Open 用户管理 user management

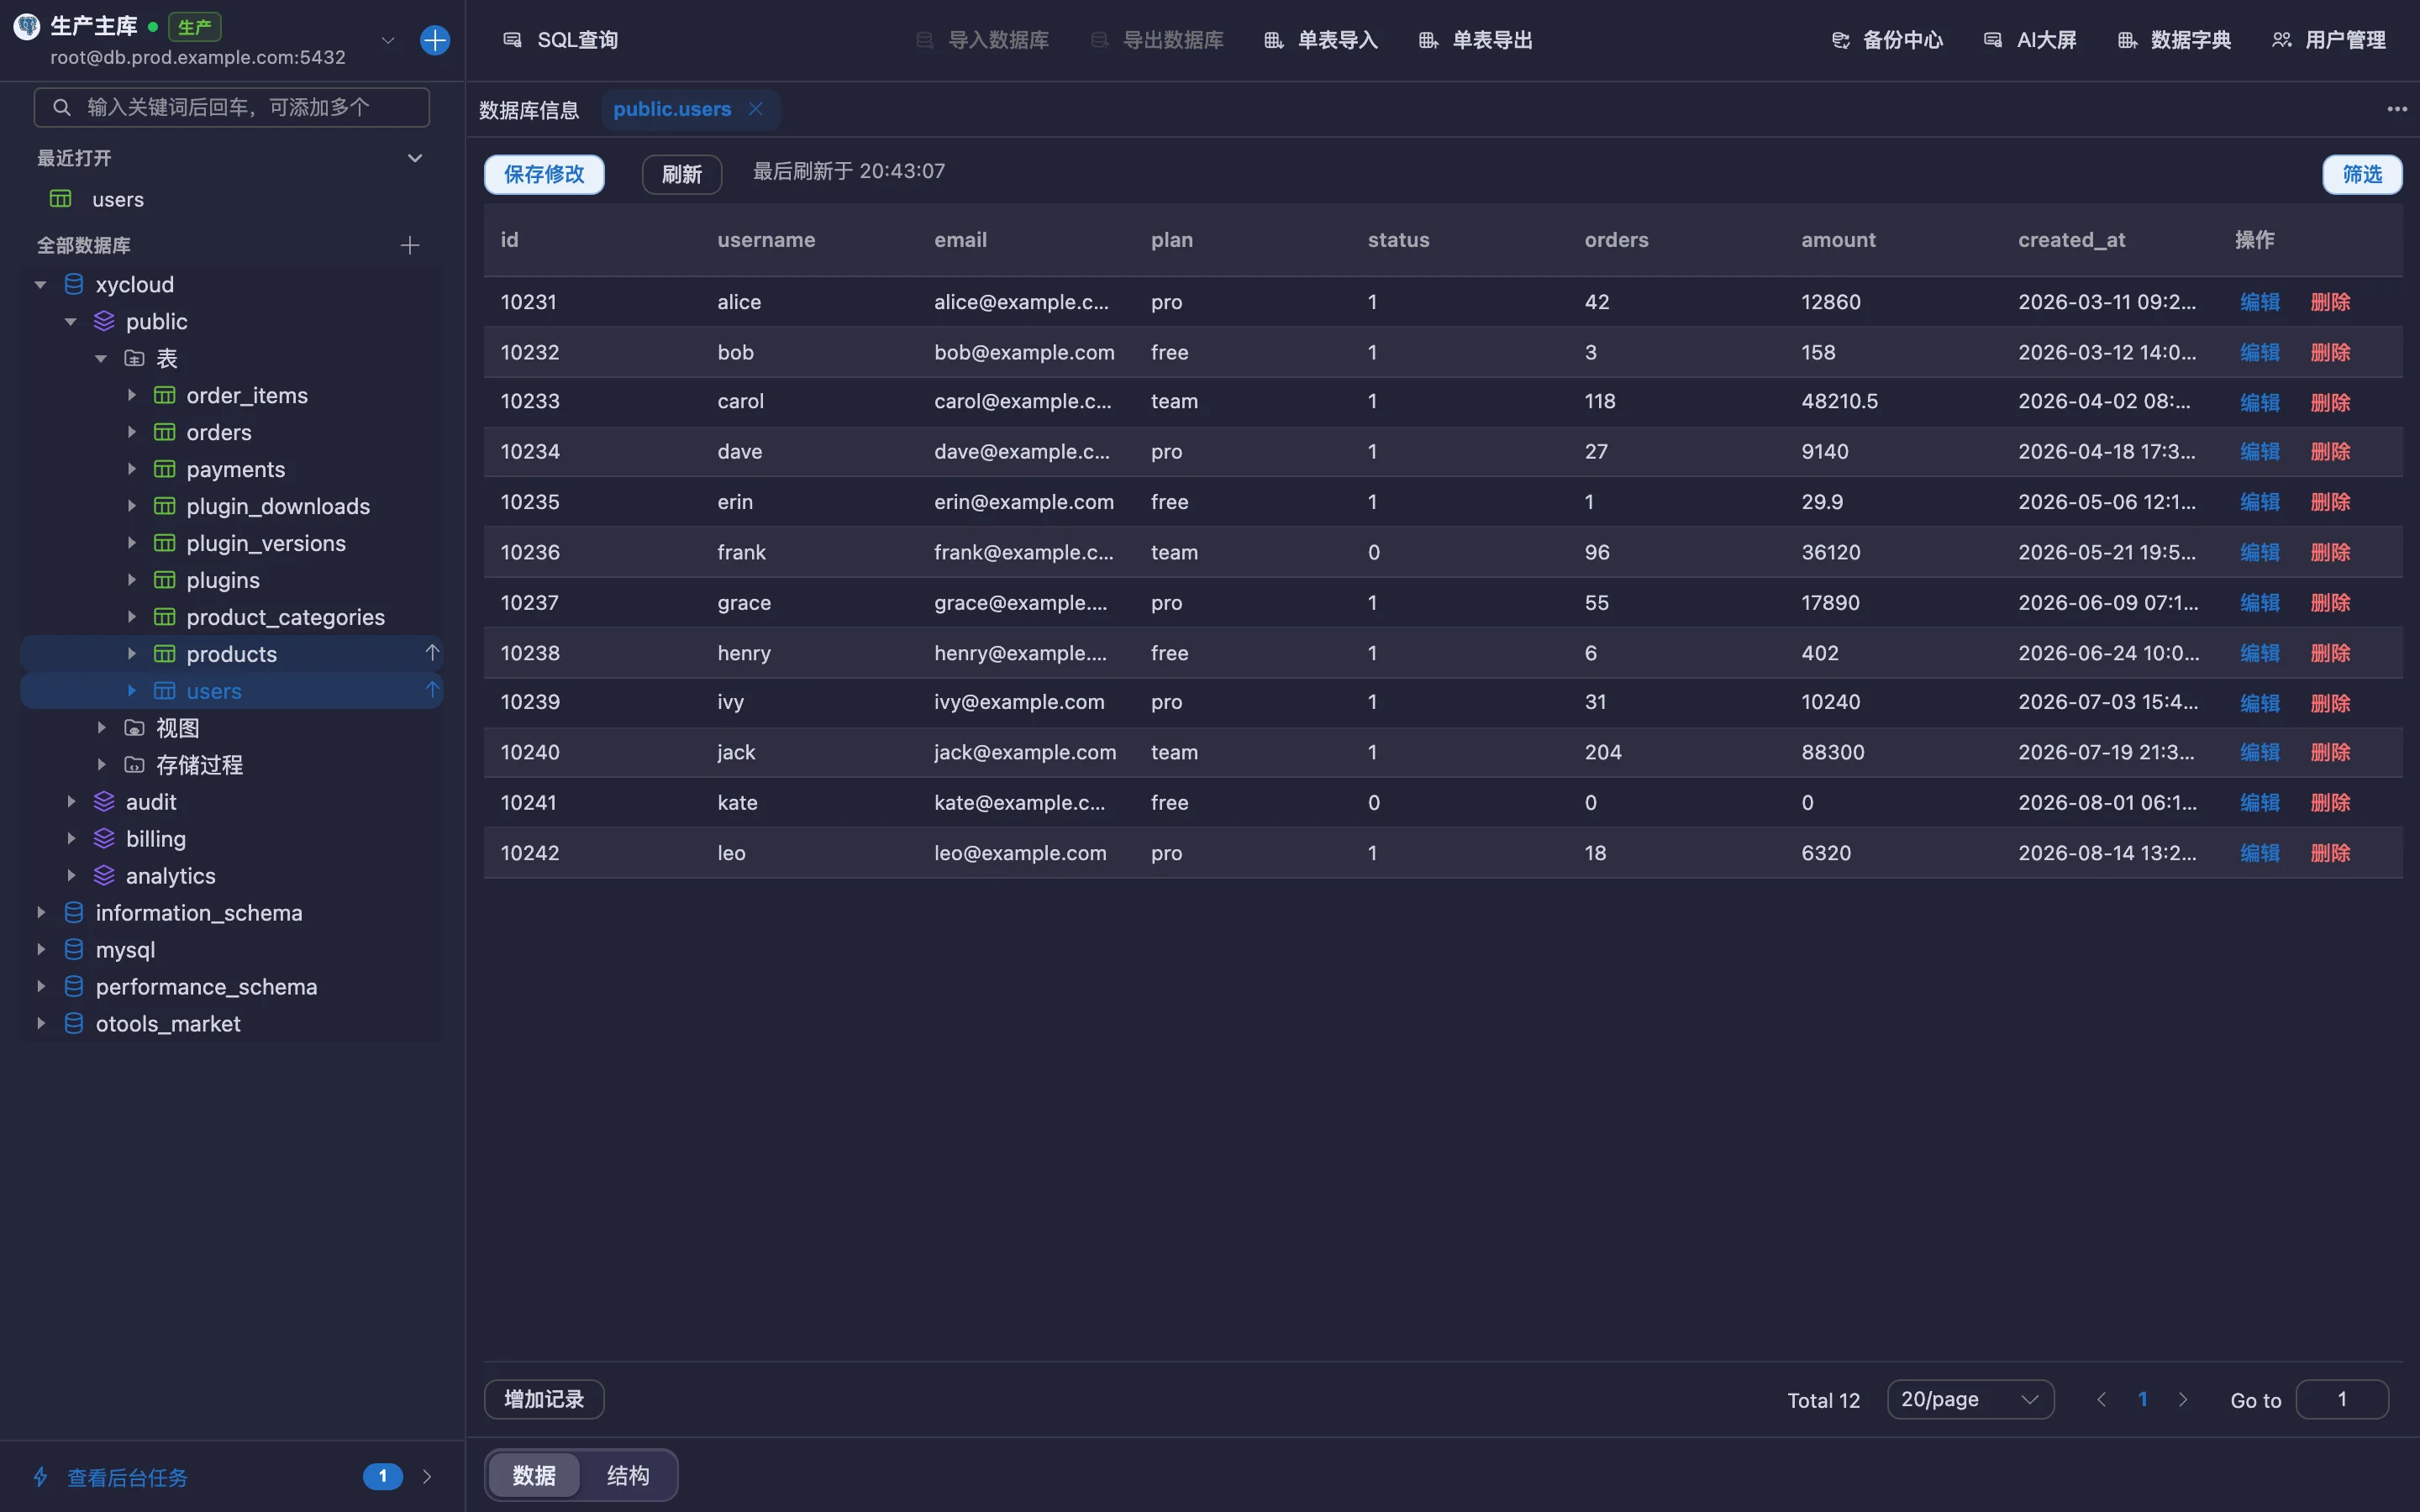(2328, 40)
